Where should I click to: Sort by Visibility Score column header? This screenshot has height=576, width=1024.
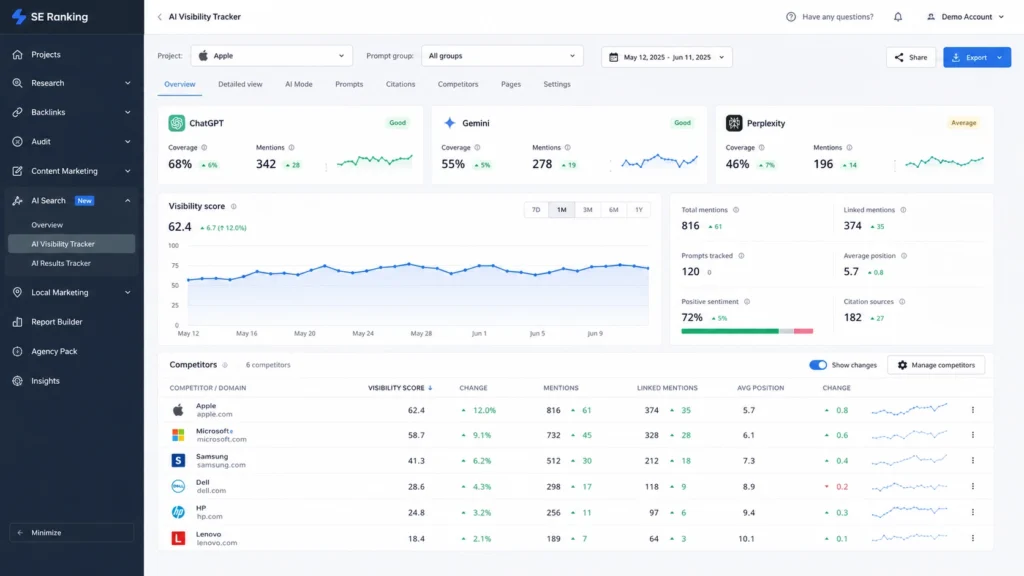click(x=400, y=388)
